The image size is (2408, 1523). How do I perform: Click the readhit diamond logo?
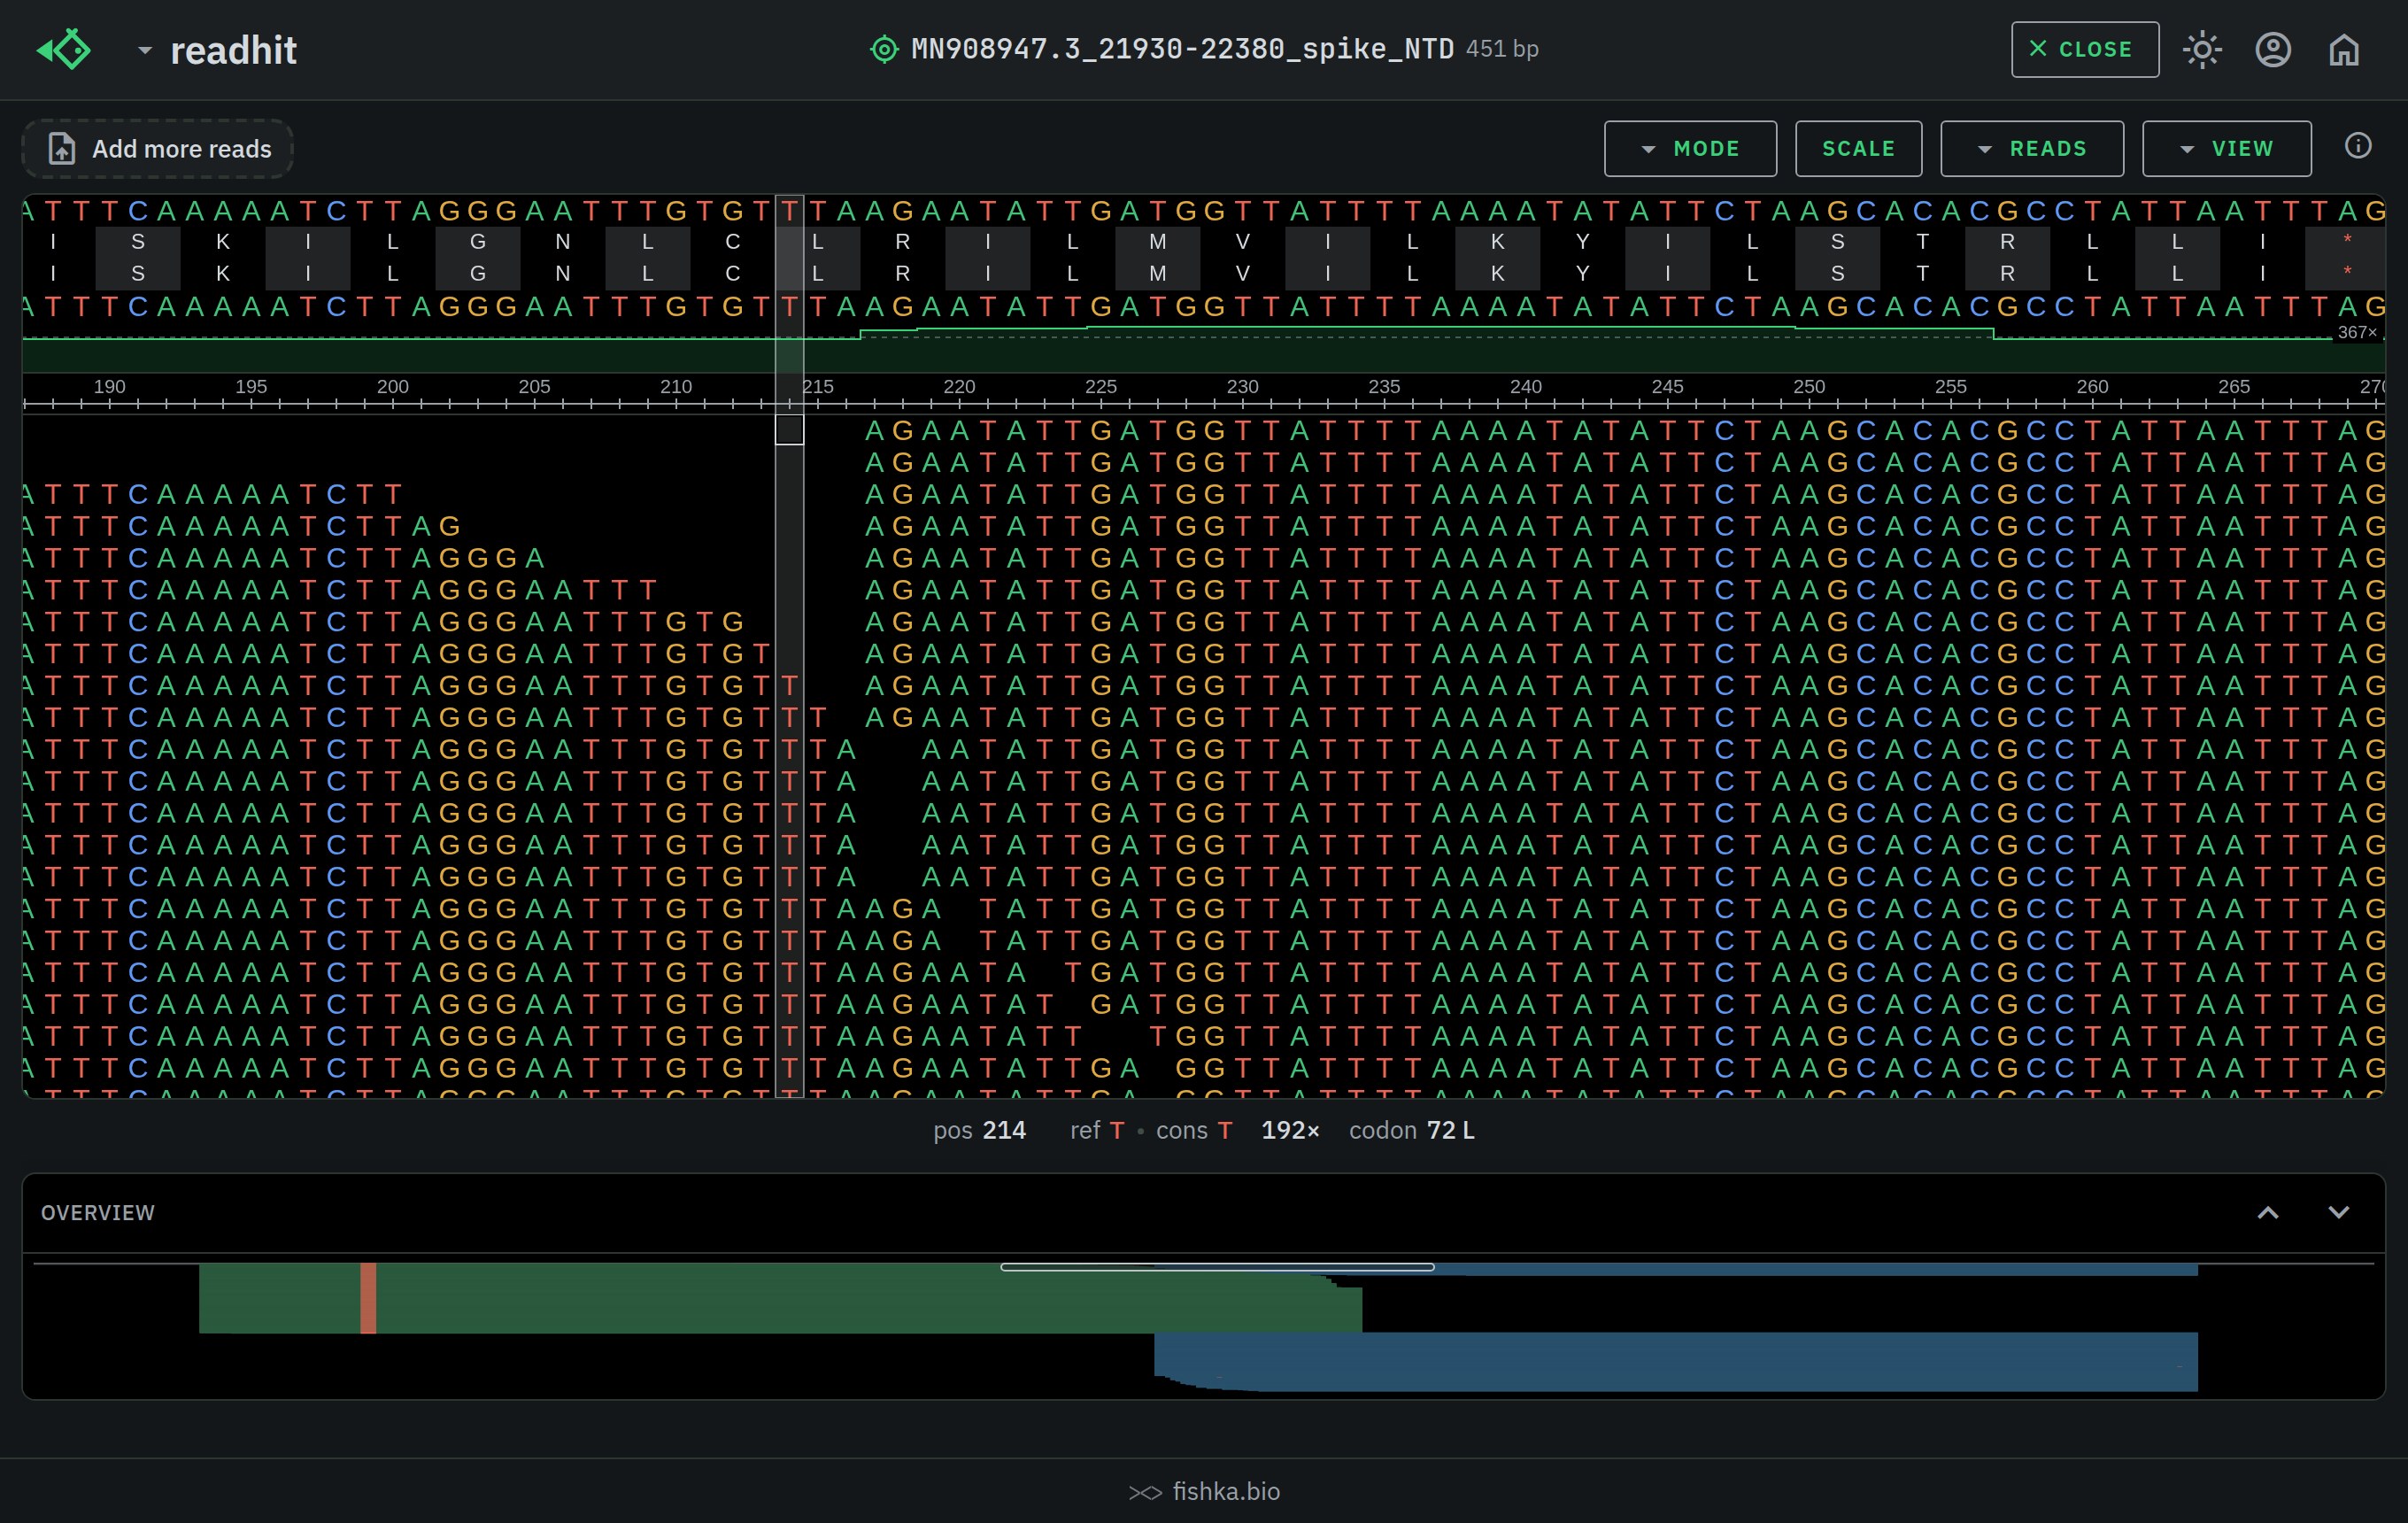coord(64,49)
